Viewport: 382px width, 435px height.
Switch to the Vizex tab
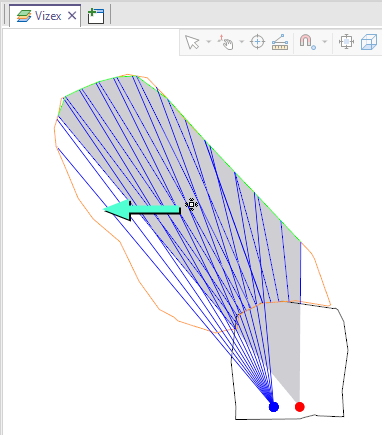point(45,16)
